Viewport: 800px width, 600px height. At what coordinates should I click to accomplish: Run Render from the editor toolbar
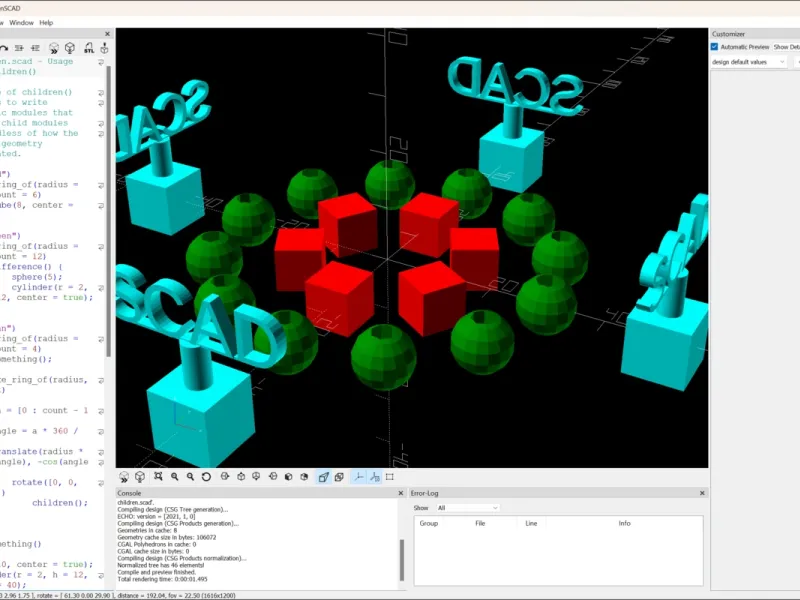pyautogui.click(x=70, y=48)
